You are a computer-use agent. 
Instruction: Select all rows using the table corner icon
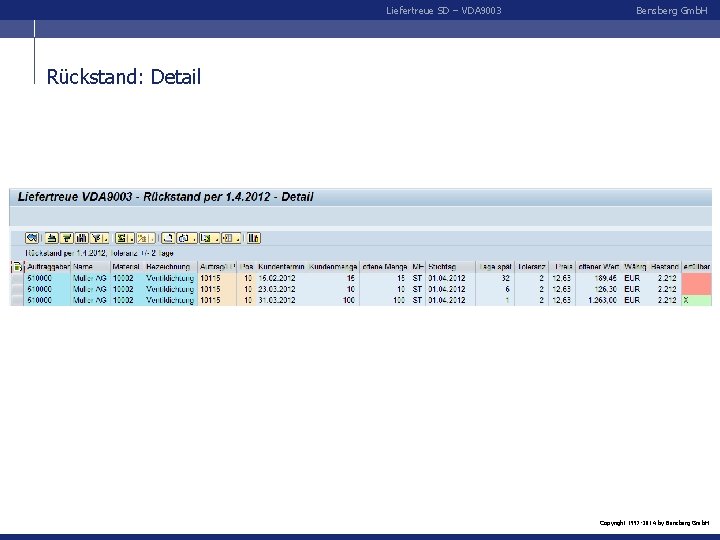(x=17, y=266)
